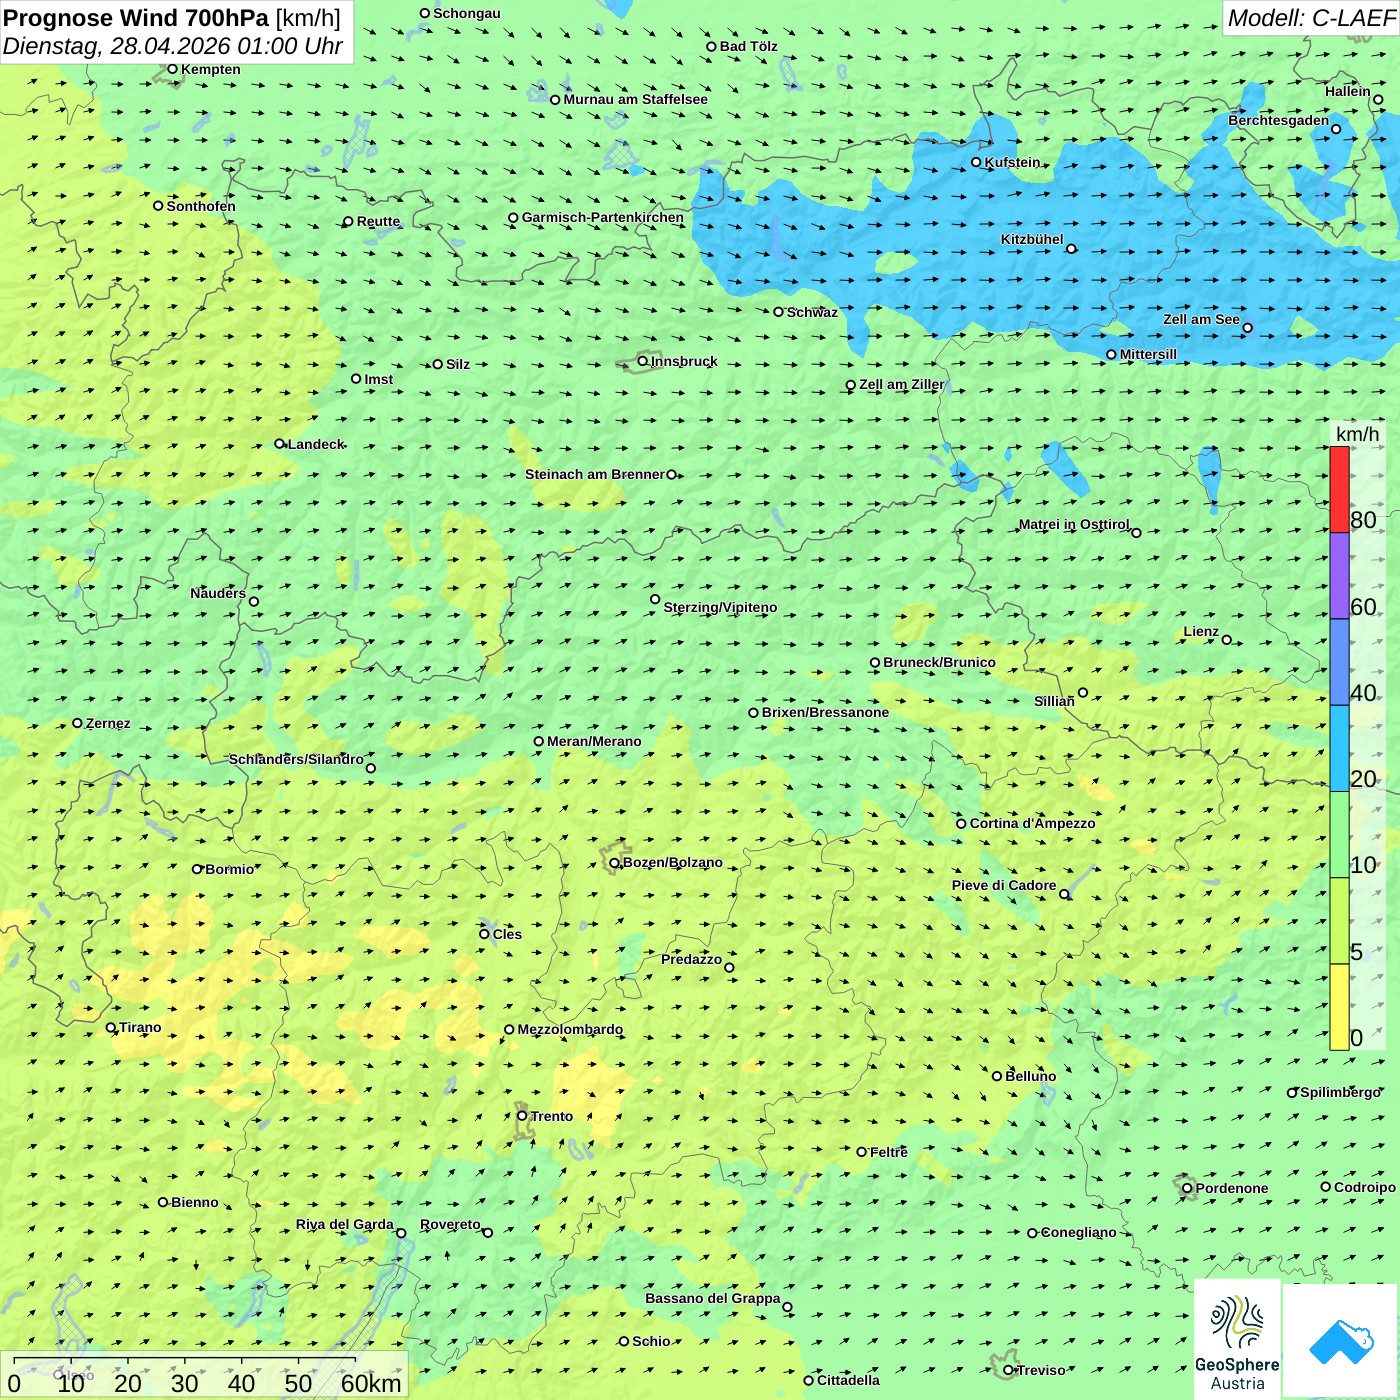
Task: Click the 'Lienz' label
Action: point(1201,631)
